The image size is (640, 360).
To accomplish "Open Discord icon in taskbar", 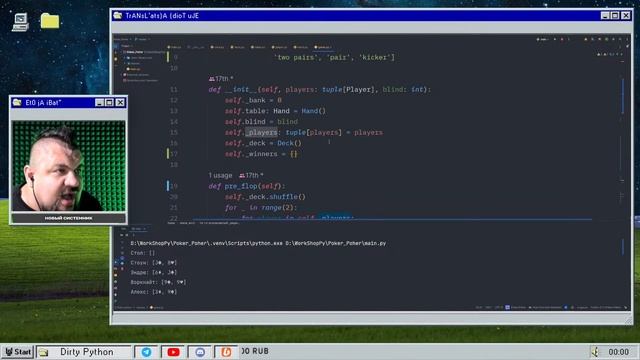I will coord(200,352).
